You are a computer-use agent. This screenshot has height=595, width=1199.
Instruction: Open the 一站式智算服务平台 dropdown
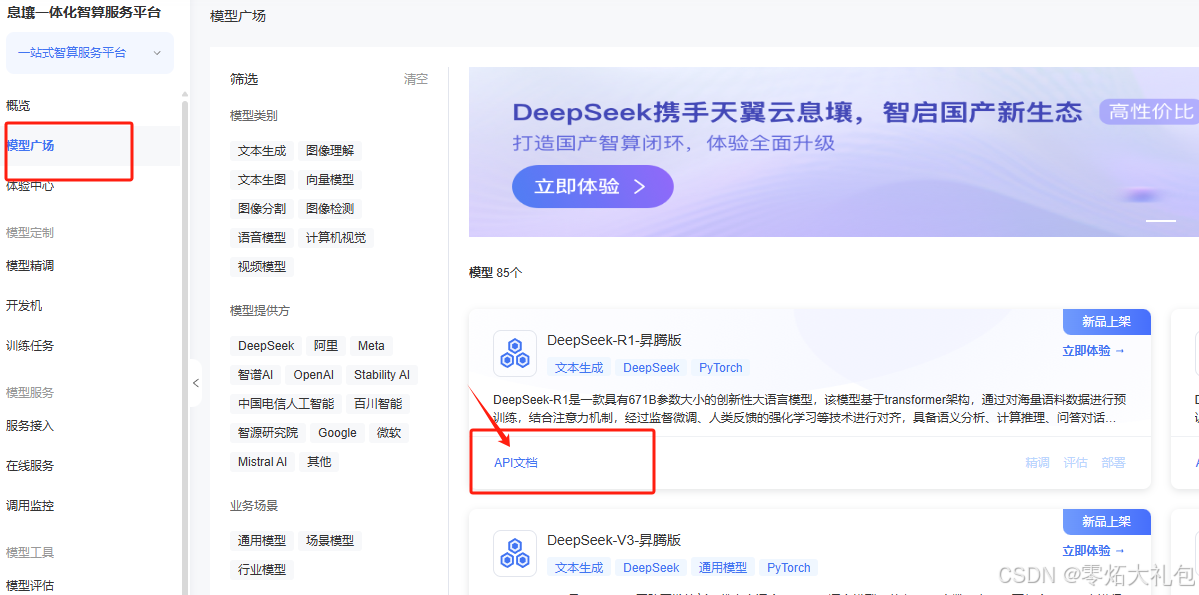pyautogui.click(x=89, y=53)
